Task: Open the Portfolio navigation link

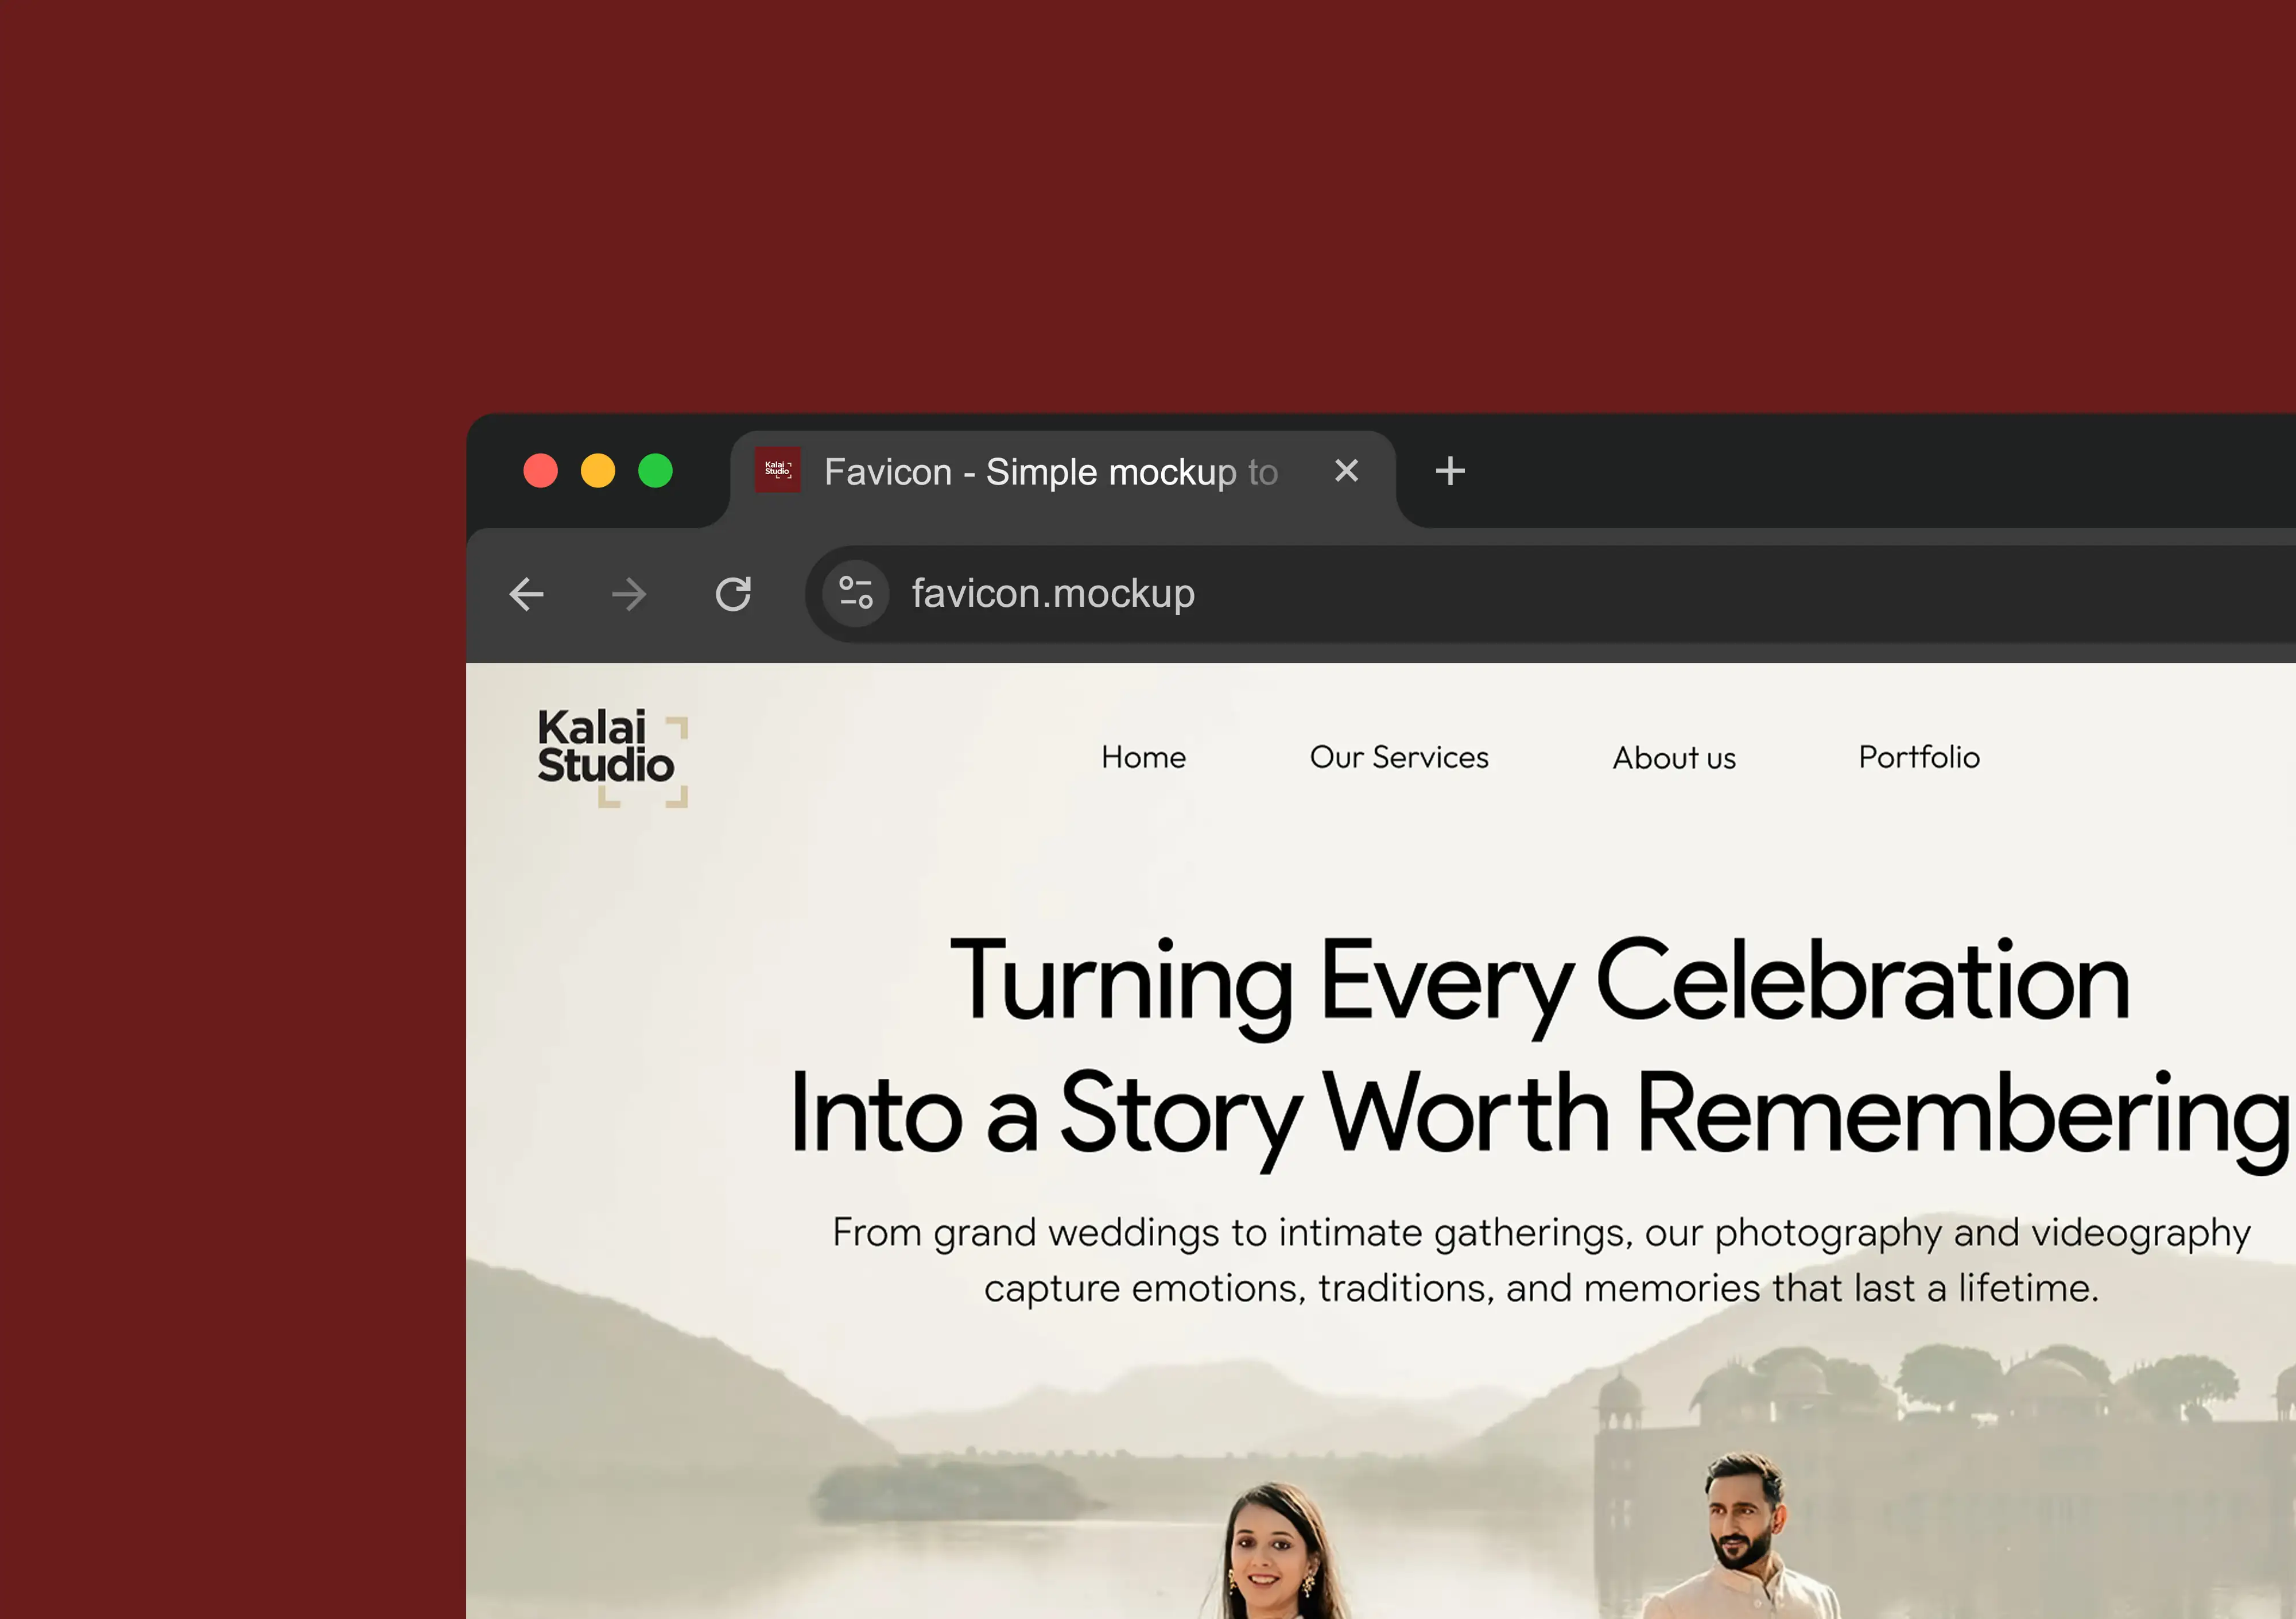Action: click(x=1919, y=757)
